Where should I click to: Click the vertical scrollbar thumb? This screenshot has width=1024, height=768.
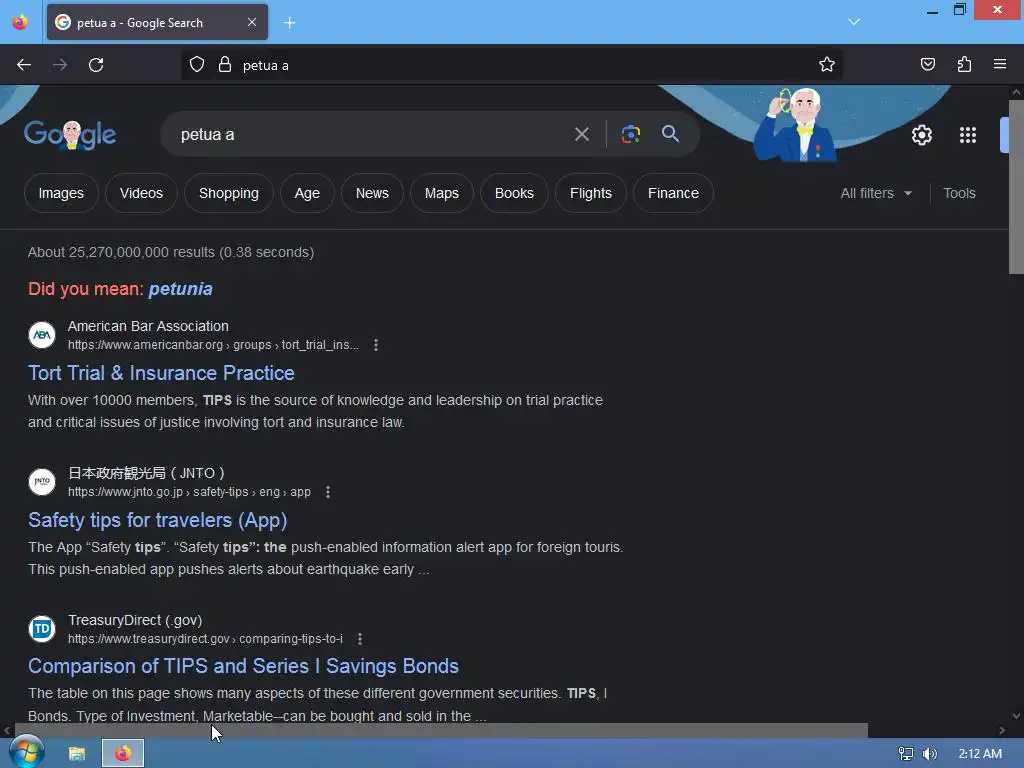pos(1016,187)
